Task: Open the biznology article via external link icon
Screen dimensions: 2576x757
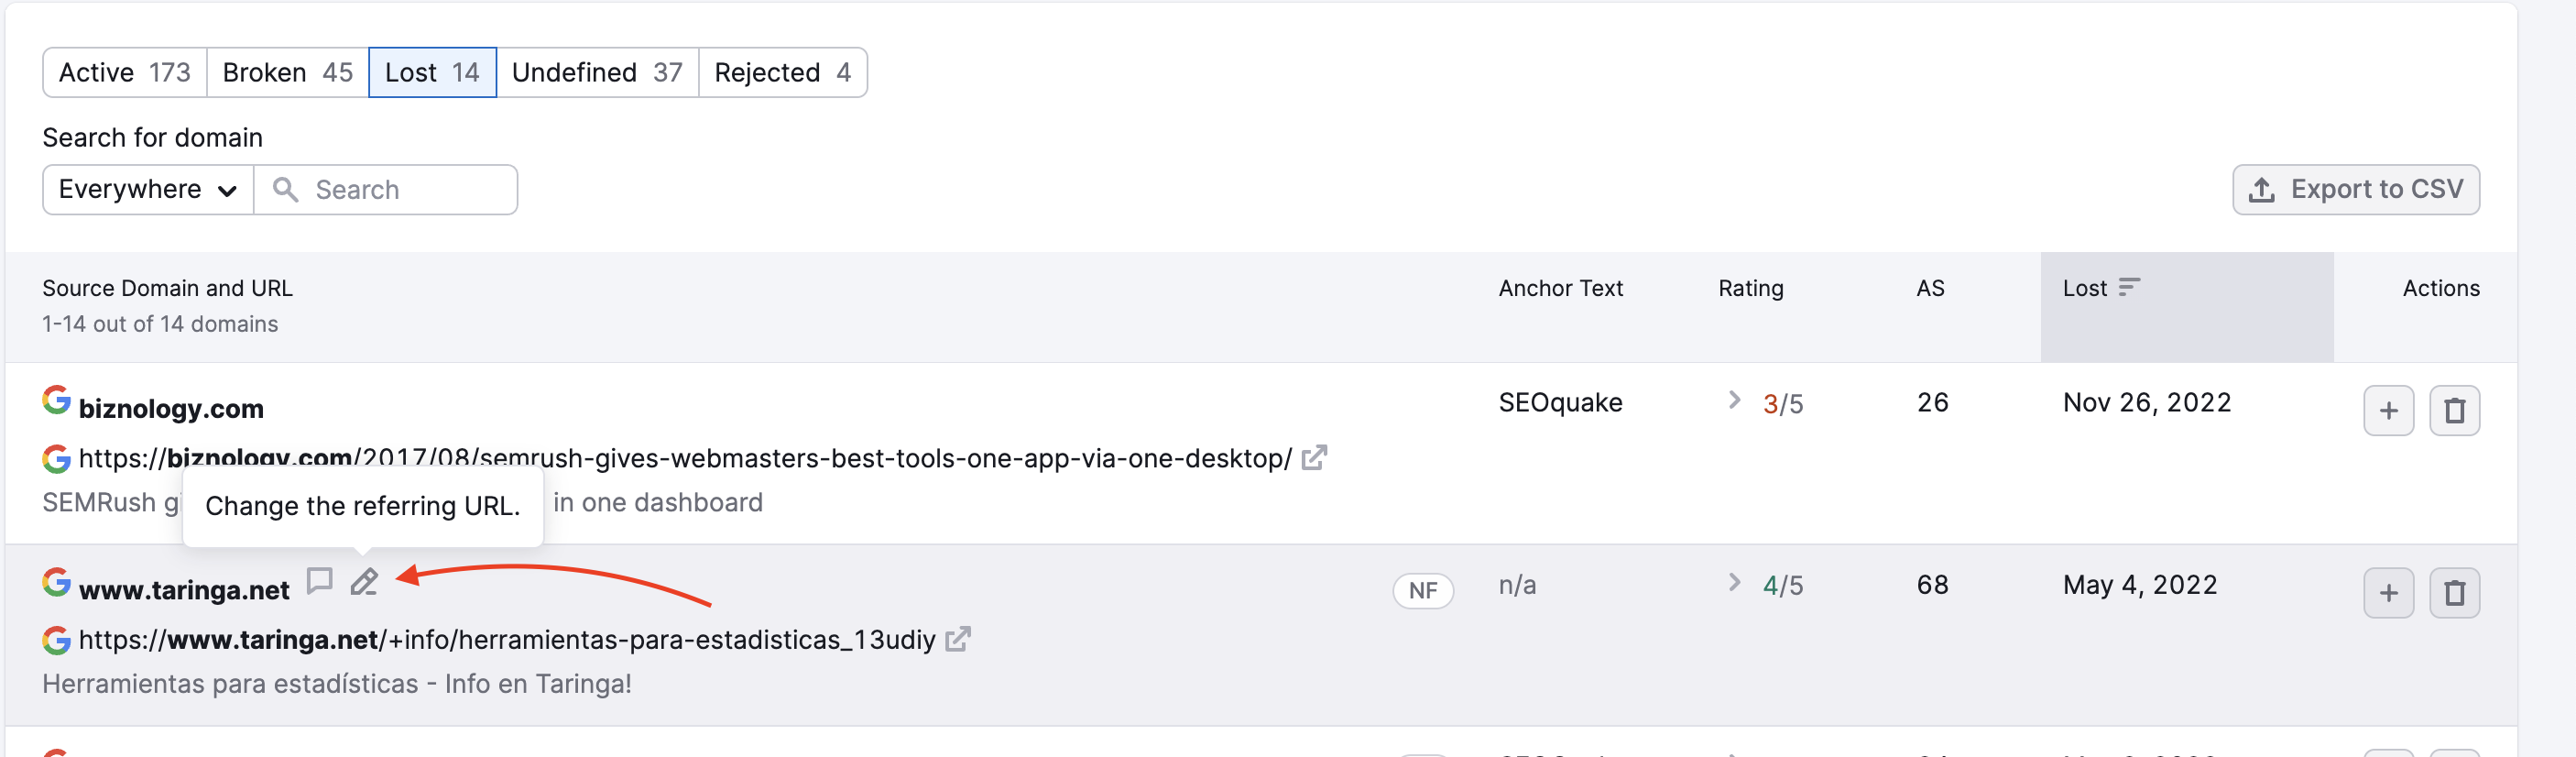Action: [1315, 458]
